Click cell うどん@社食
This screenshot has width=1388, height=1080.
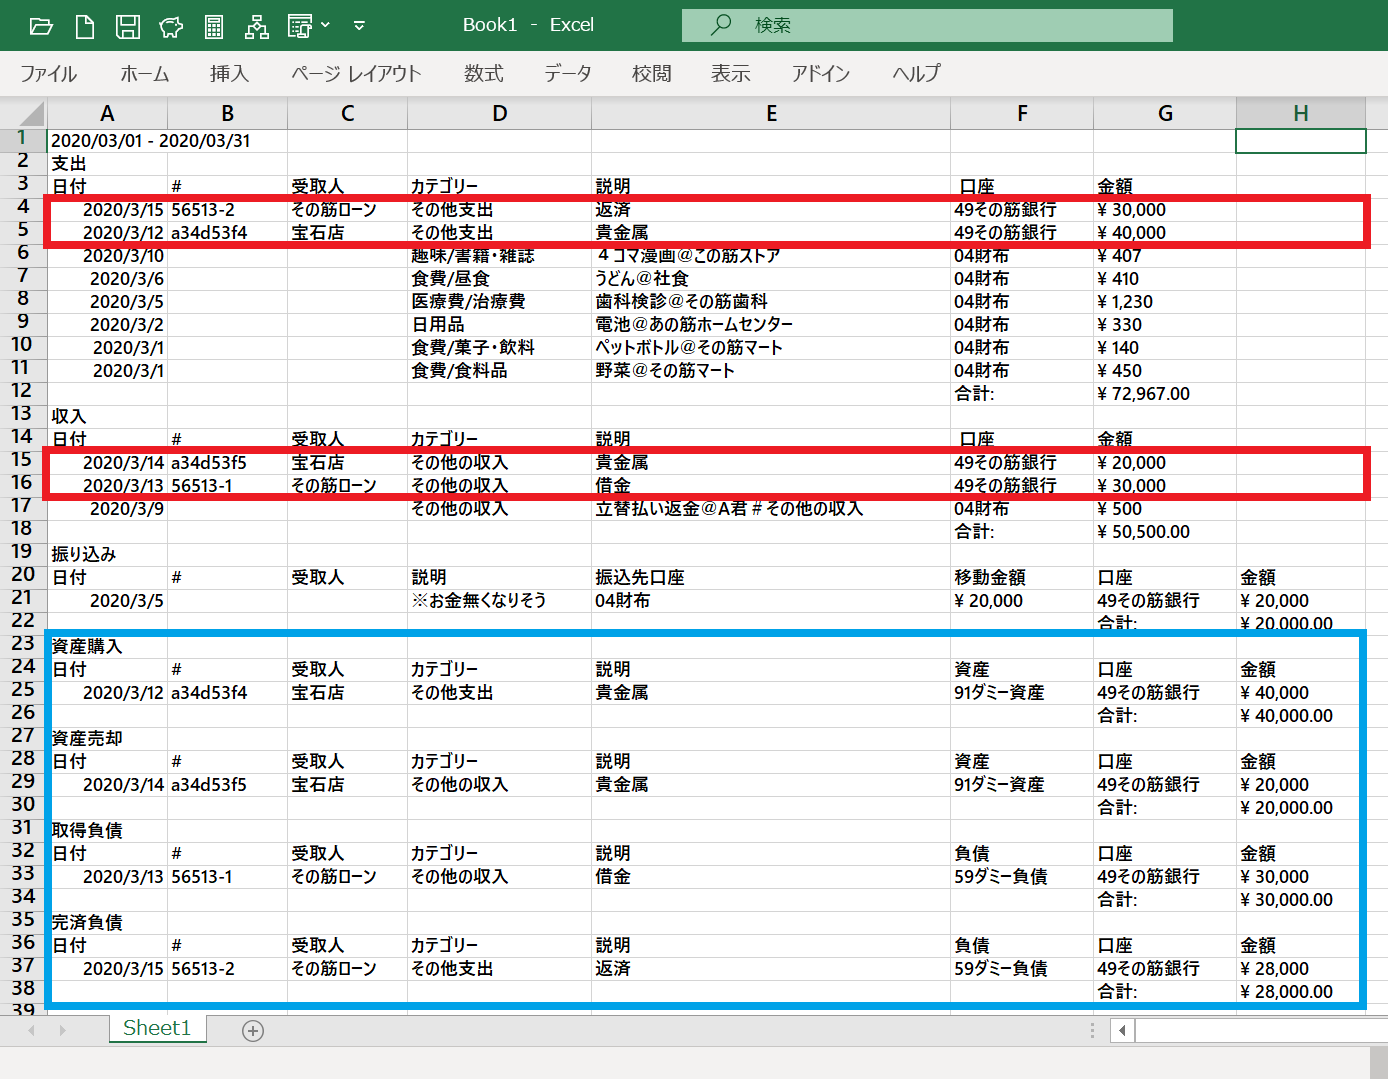click(771, 279)
